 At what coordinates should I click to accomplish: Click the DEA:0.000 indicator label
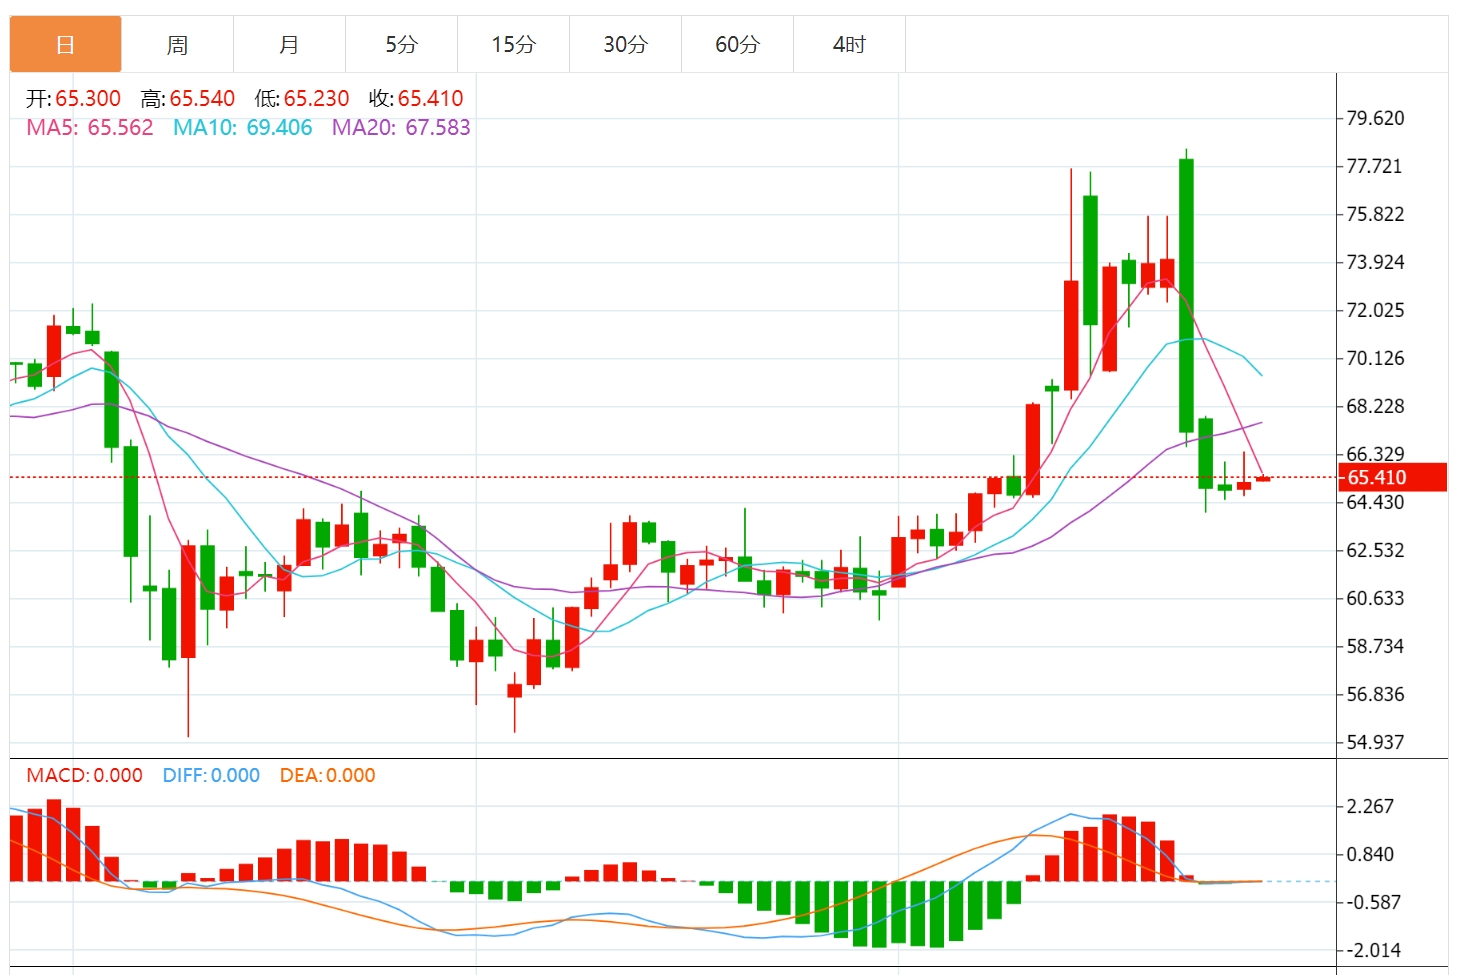328,775
